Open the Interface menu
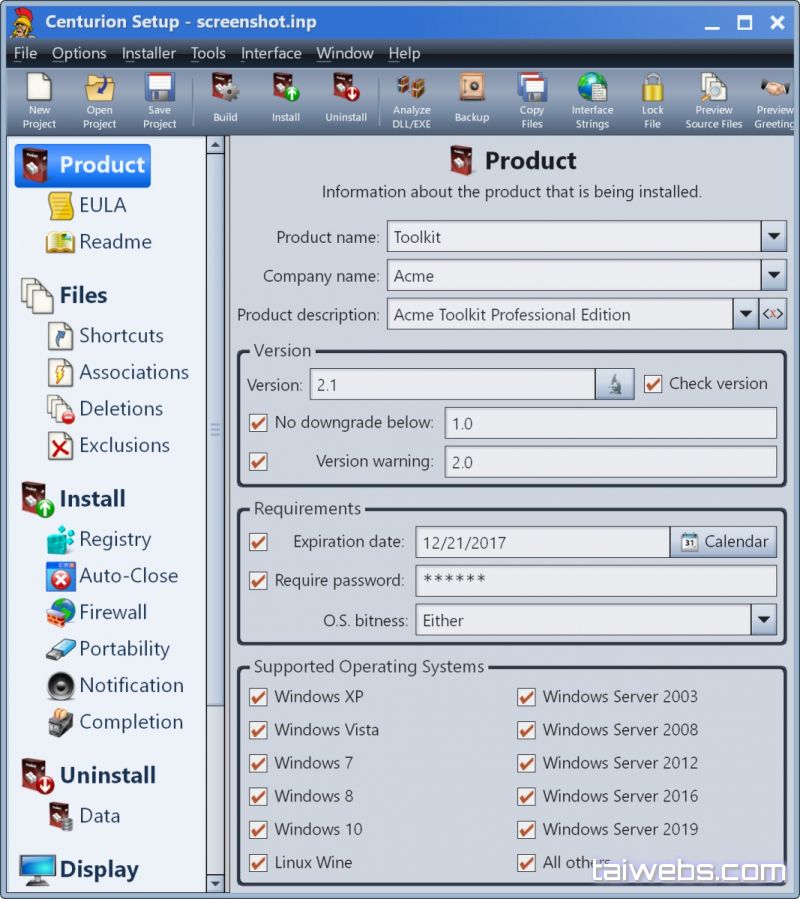The image size is (800, 899). [271, 53]
